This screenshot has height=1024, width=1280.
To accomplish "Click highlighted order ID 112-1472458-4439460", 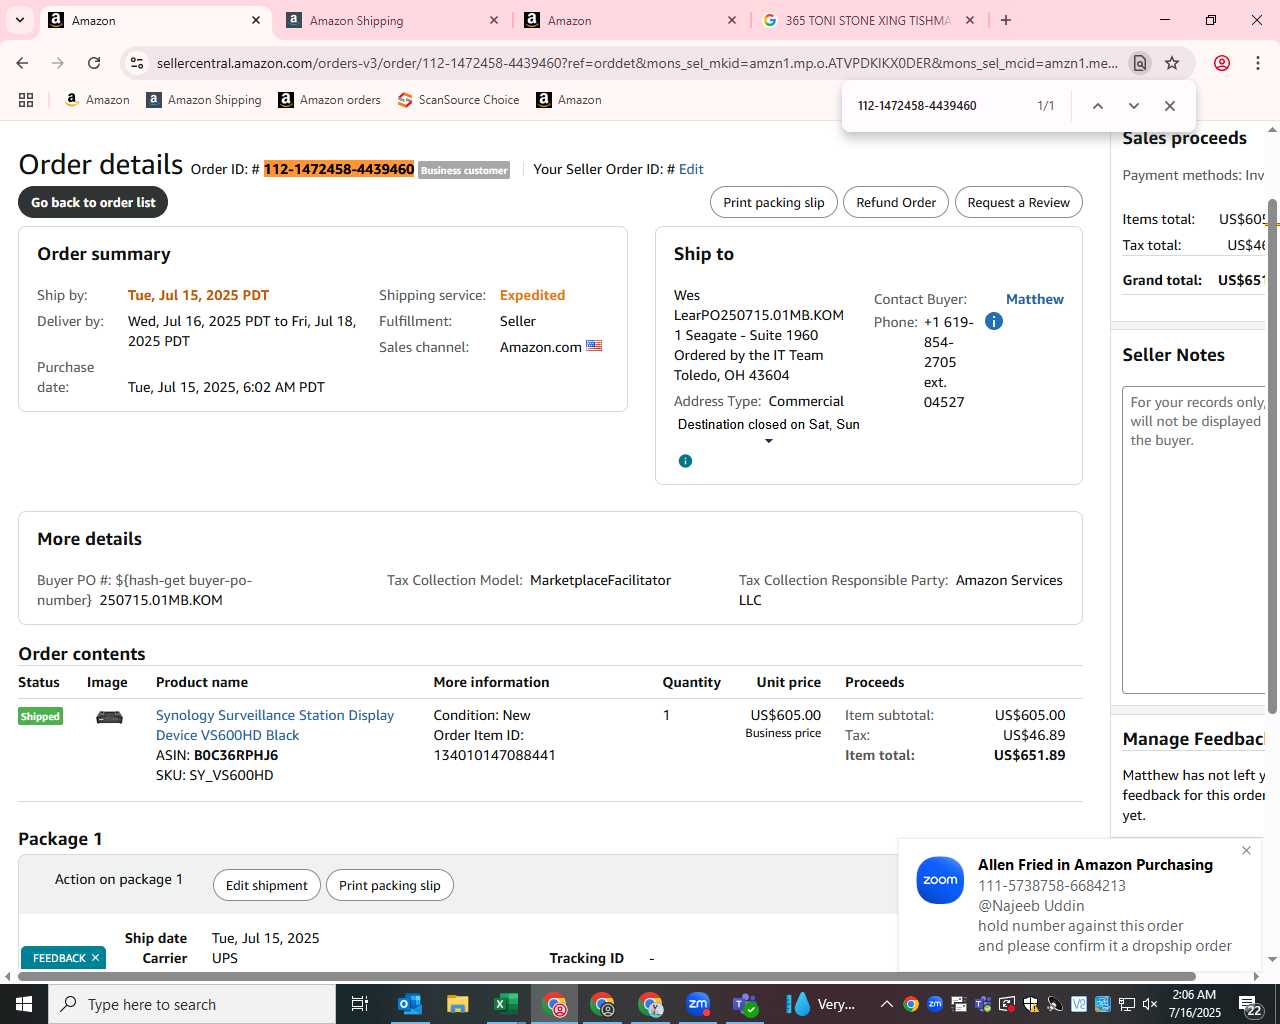I will (x=339, y=169).
